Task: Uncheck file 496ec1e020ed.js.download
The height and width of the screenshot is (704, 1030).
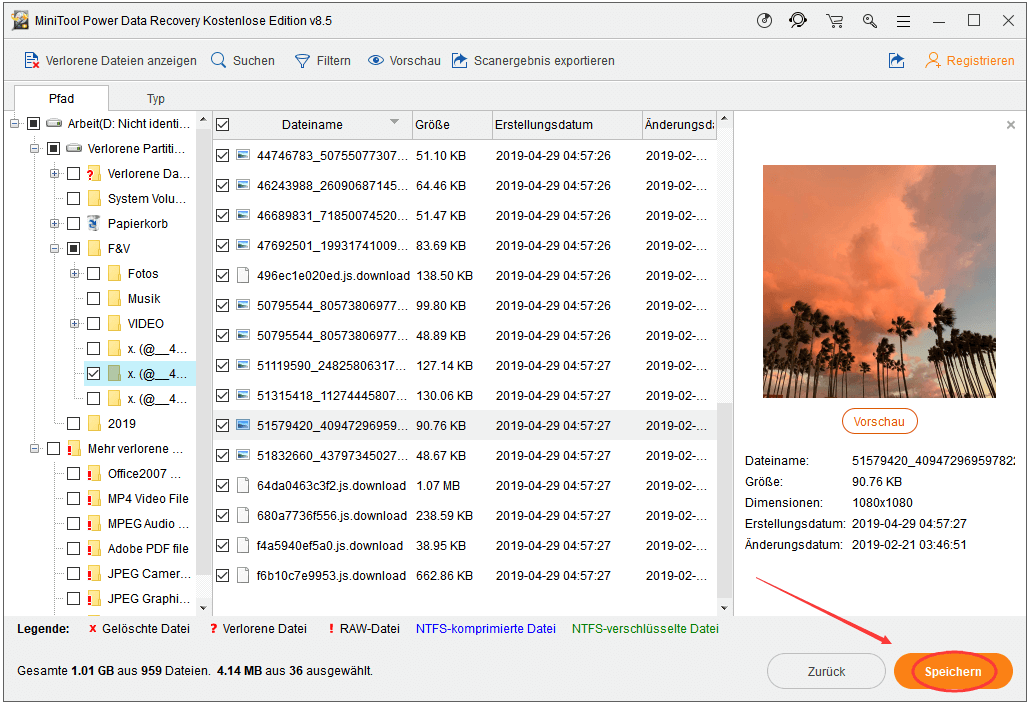Action: tap(222, 275)
